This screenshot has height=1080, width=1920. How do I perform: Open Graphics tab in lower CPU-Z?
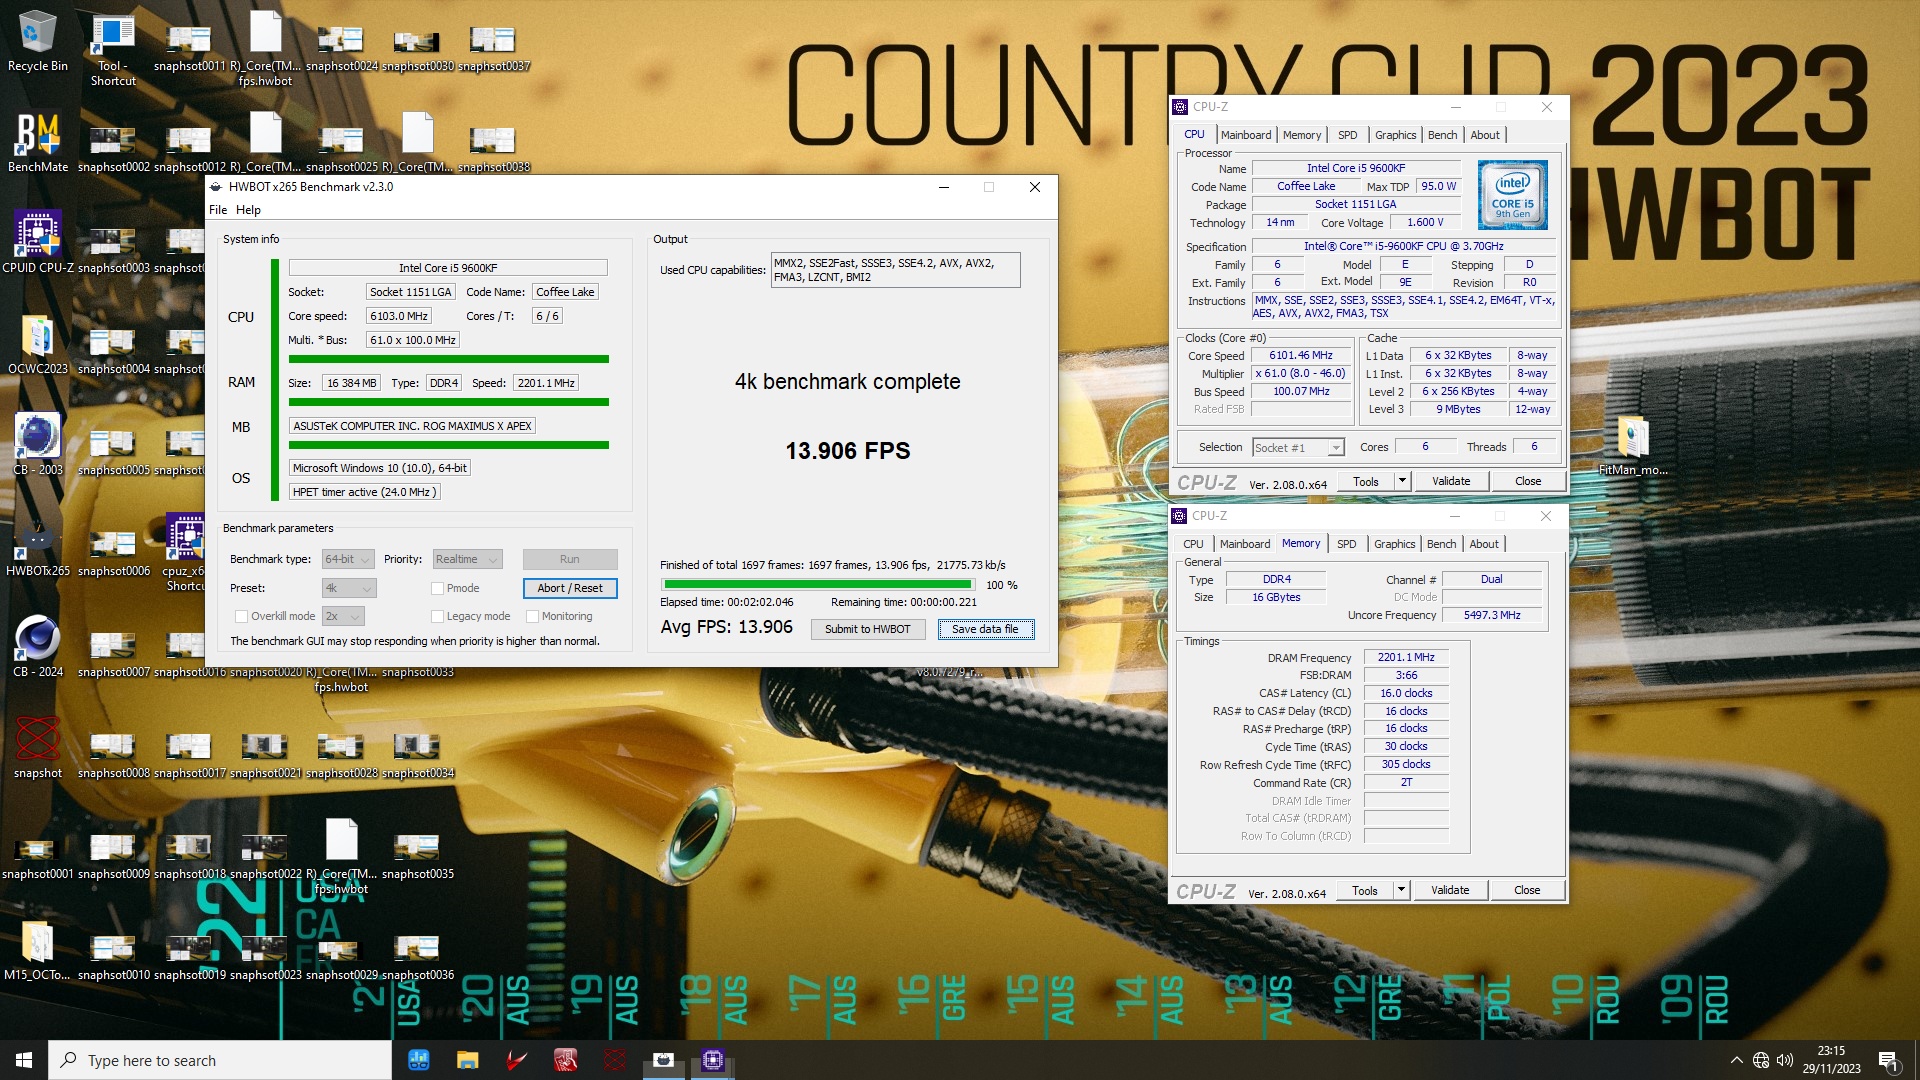pyautogui.click(x=1394, y=544)
